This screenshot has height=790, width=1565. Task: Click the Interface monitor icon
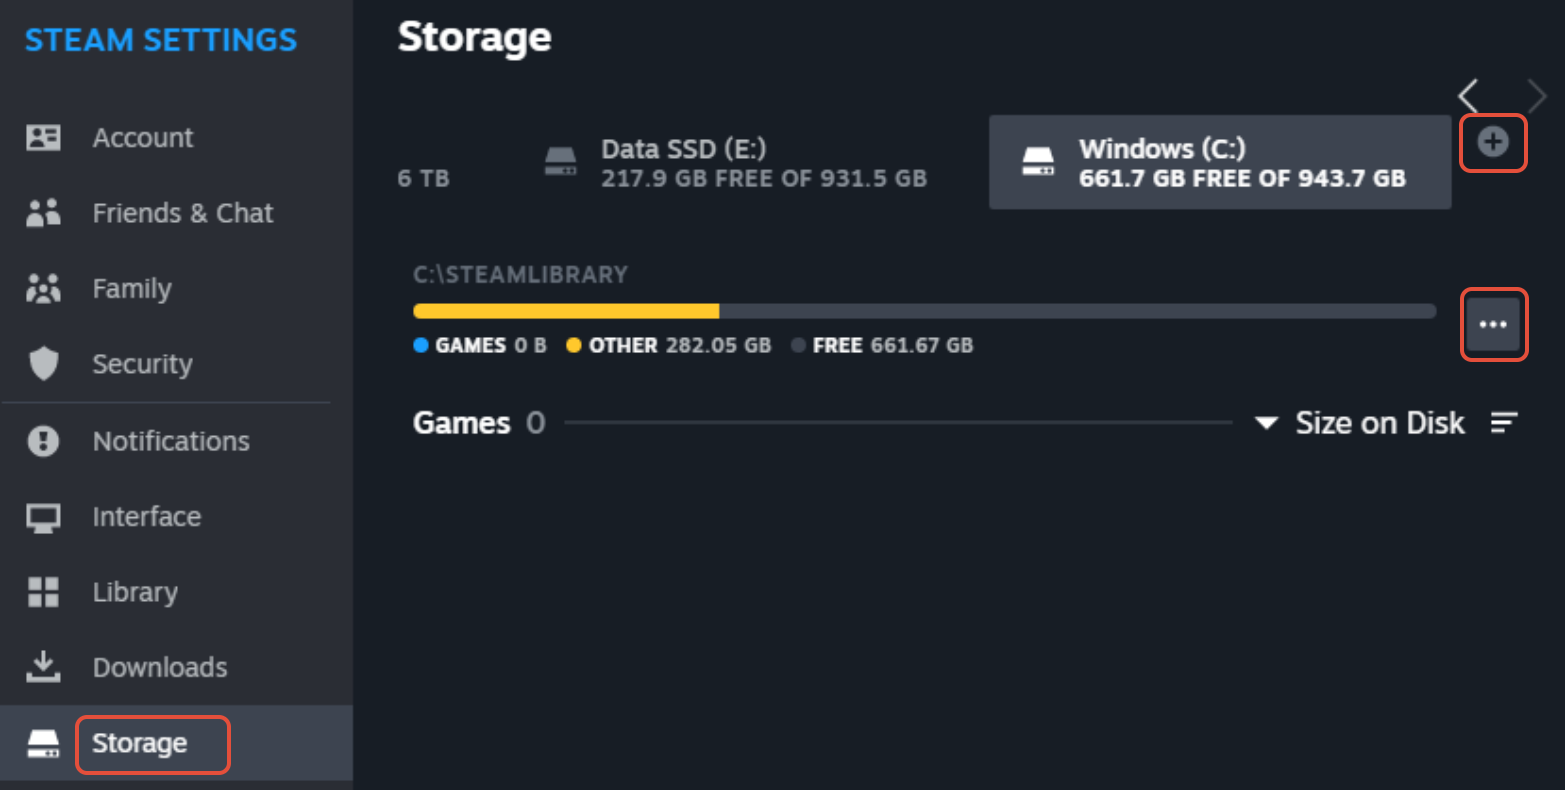tap(43, 517)
